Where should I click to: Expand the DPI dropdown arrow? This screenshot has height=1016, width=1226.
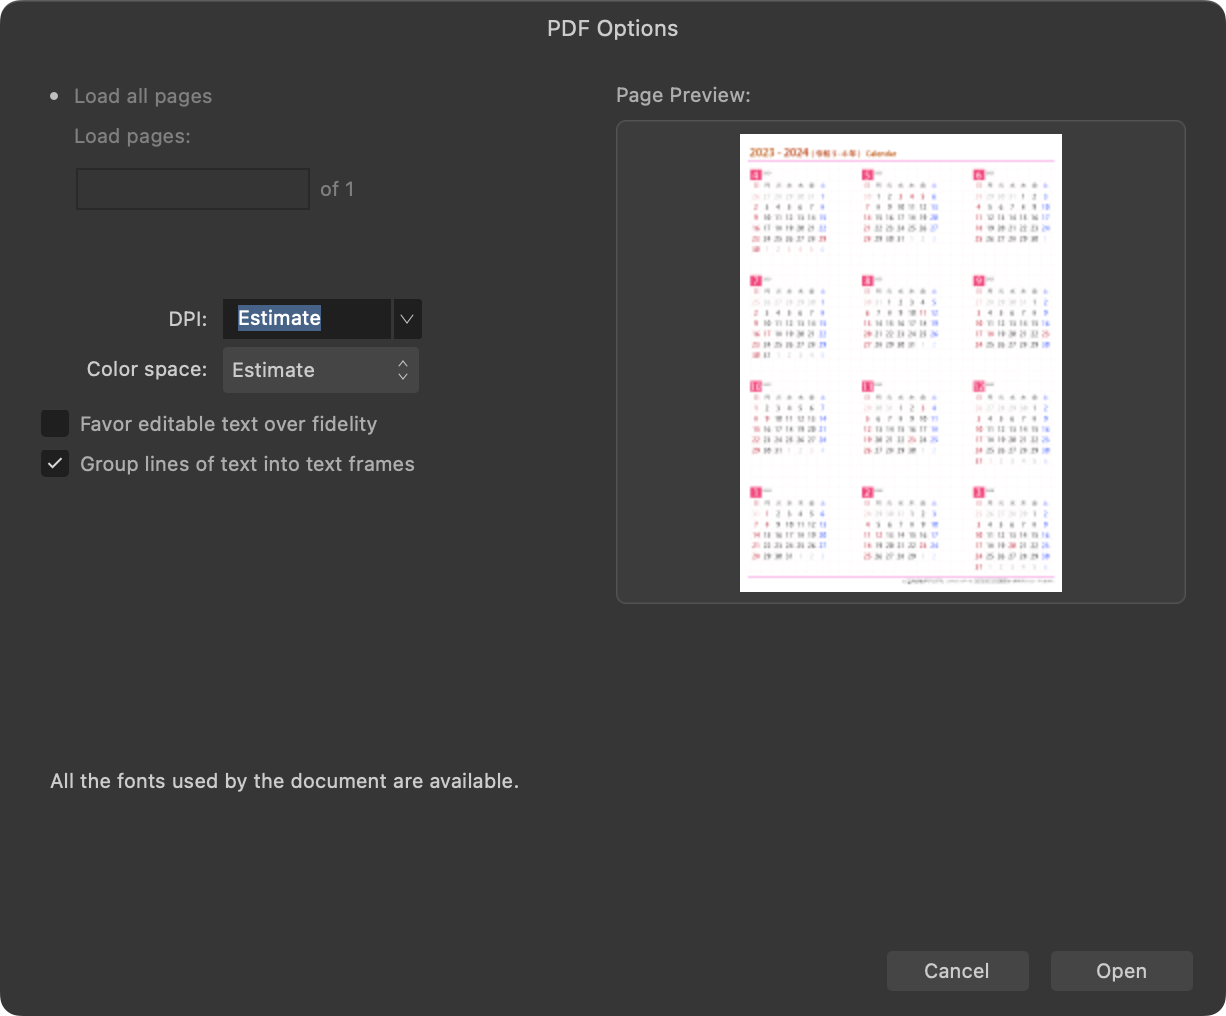coord(407,319)
